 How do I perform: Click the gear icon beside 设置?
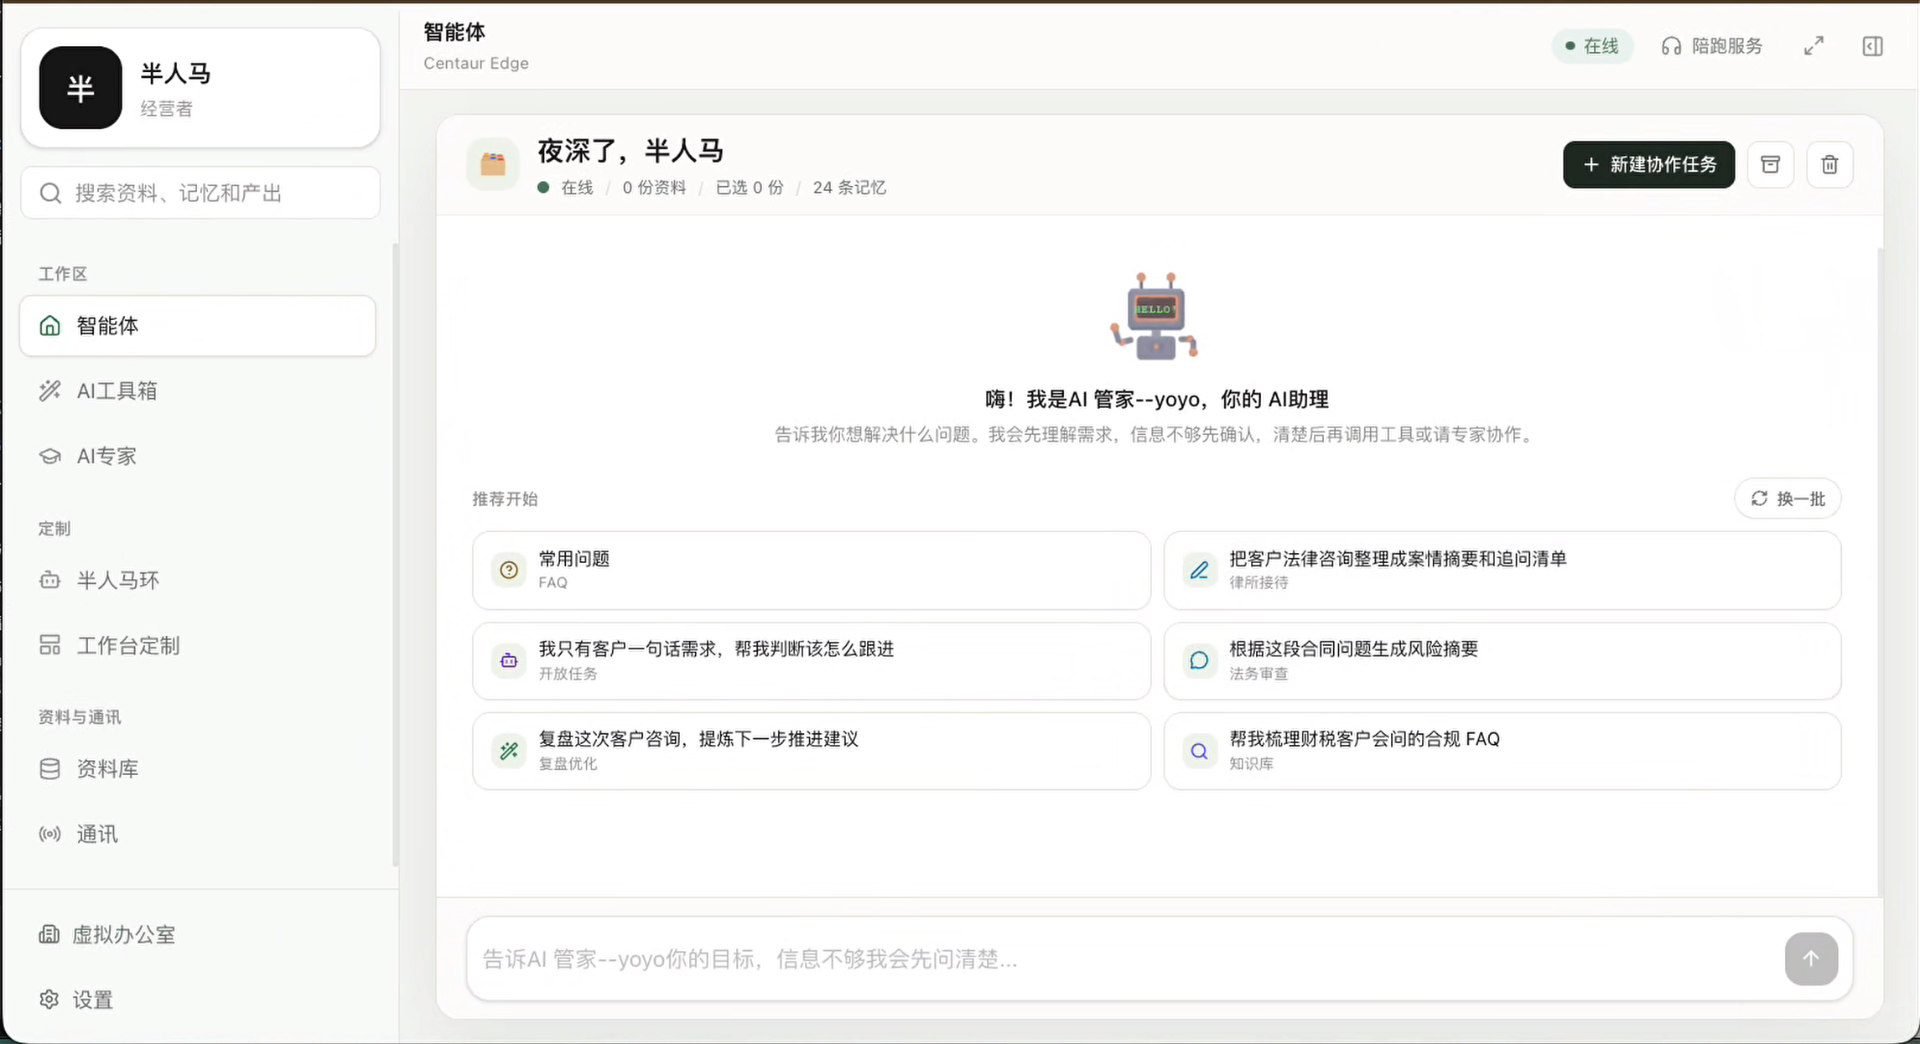point(49,999)
